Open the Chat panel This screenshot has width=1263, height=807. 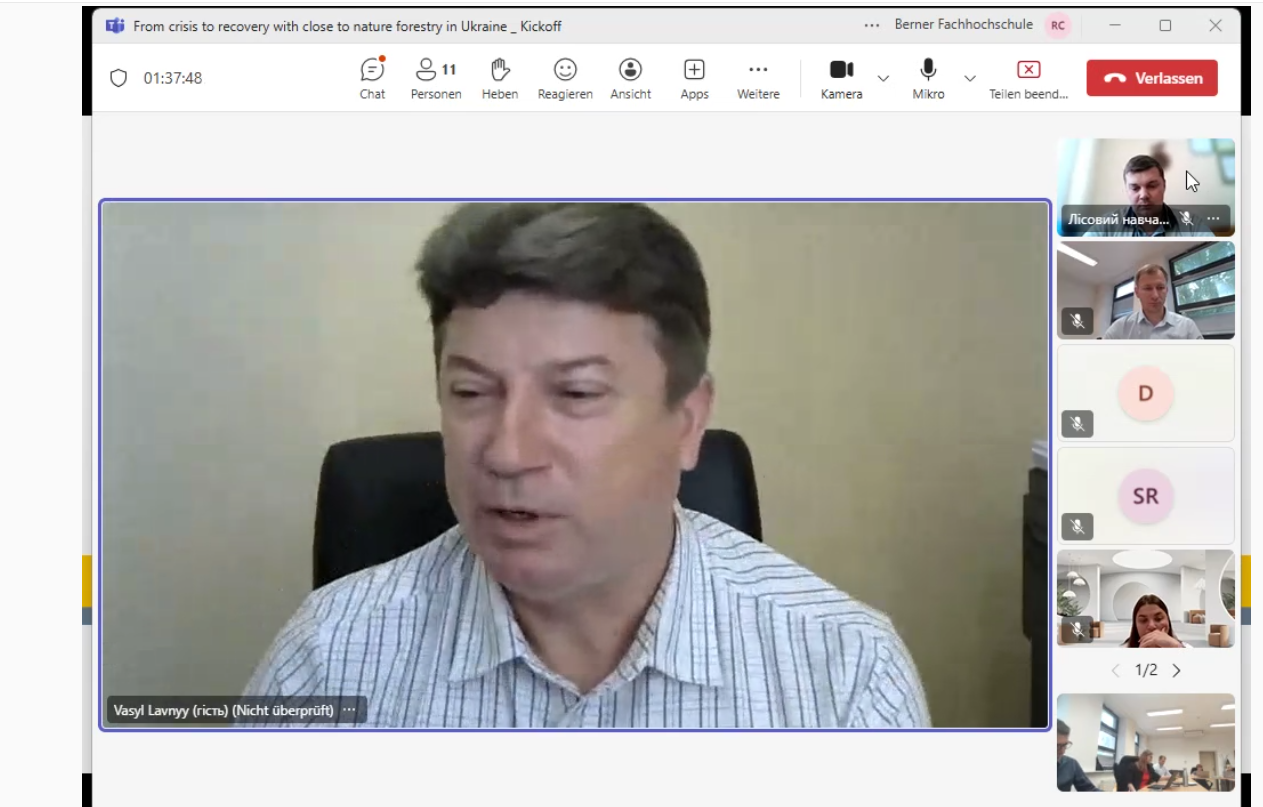pos(372,78)
